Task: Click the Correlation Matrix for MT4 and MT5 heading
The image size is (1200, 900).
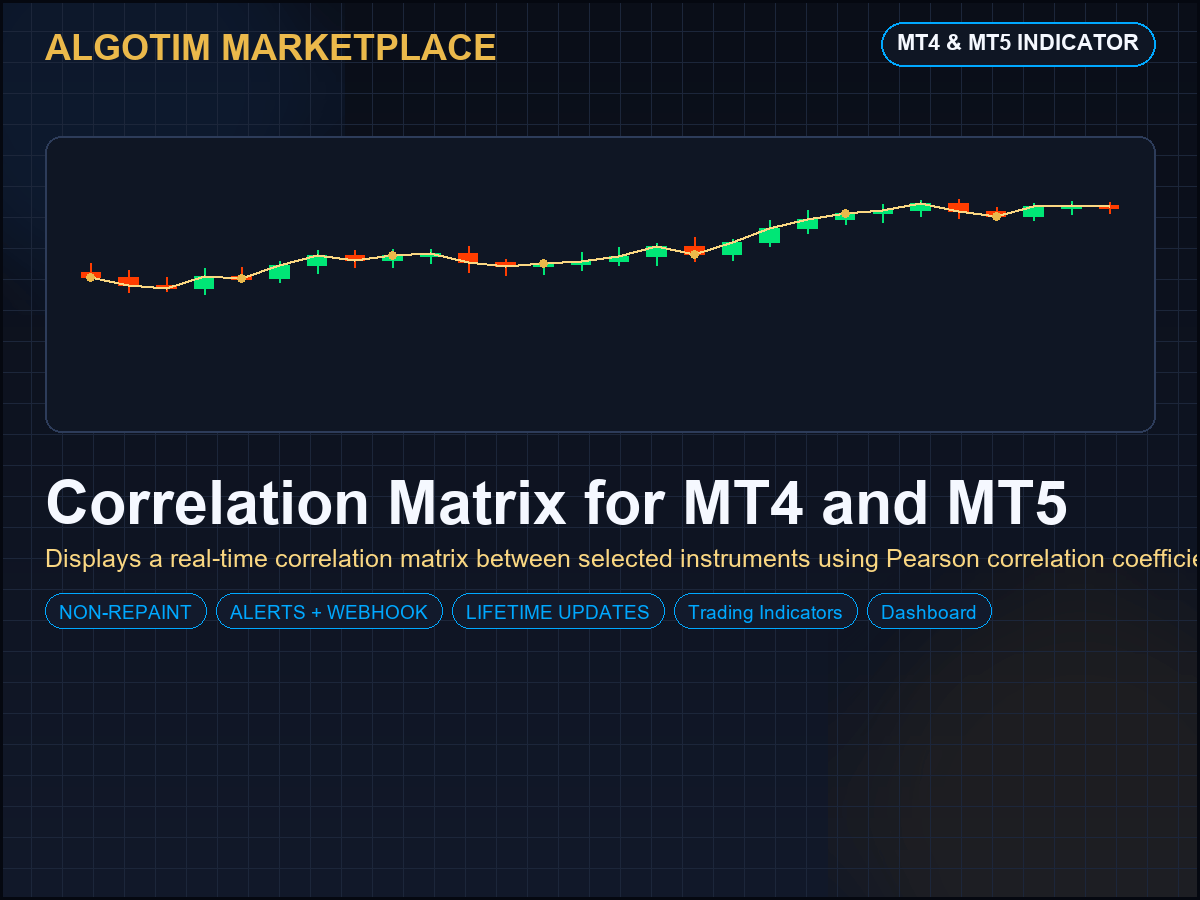Action: pos(557,503)
